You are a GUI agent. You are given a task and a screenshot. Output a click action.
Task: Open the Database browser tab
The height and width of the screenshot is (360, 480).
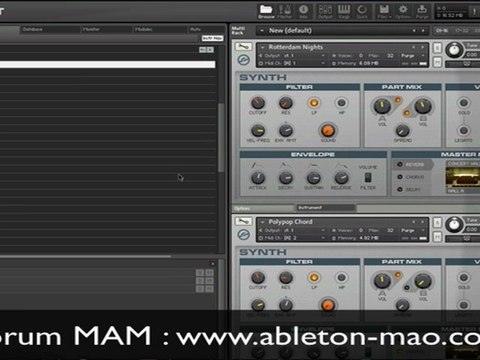50,29
